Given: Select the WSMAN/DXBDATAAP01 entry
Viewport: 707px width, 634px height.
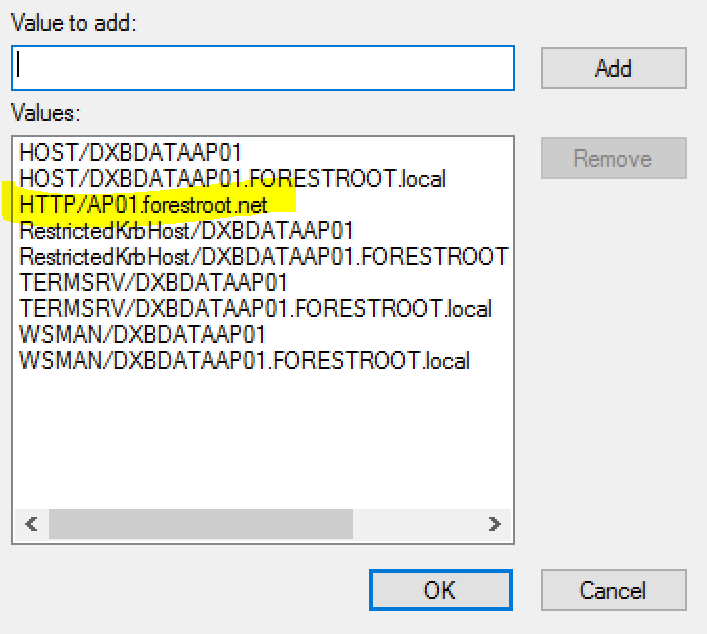Looking at the screenshot, I should [x=142, y=335].
